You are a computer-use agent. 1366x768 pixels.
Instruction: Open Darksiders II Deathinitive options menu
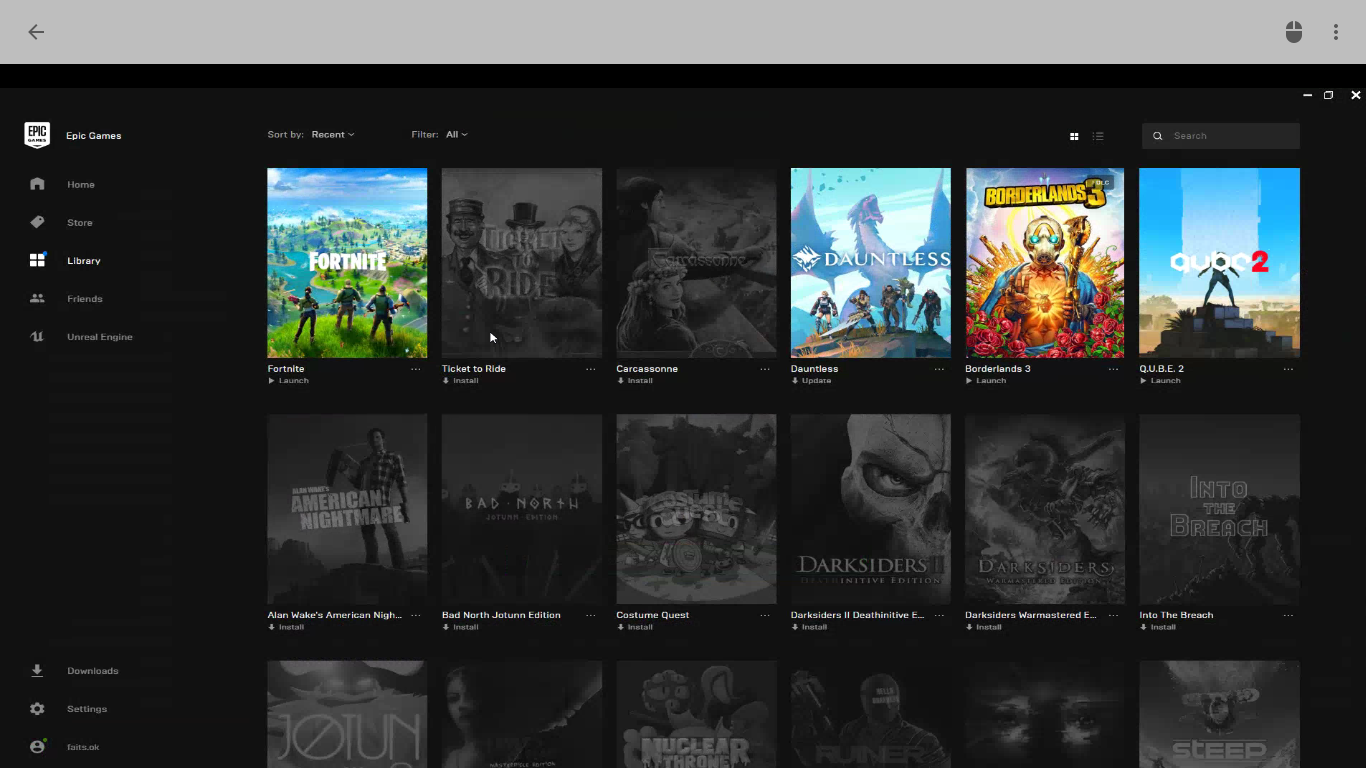[x=939, y=615]
